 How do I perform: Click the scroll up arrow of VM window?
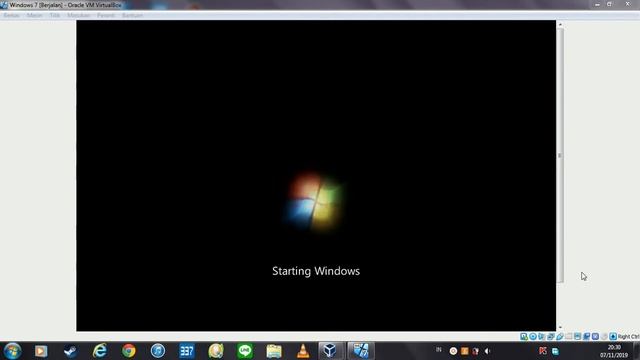[x=560, y=25]
